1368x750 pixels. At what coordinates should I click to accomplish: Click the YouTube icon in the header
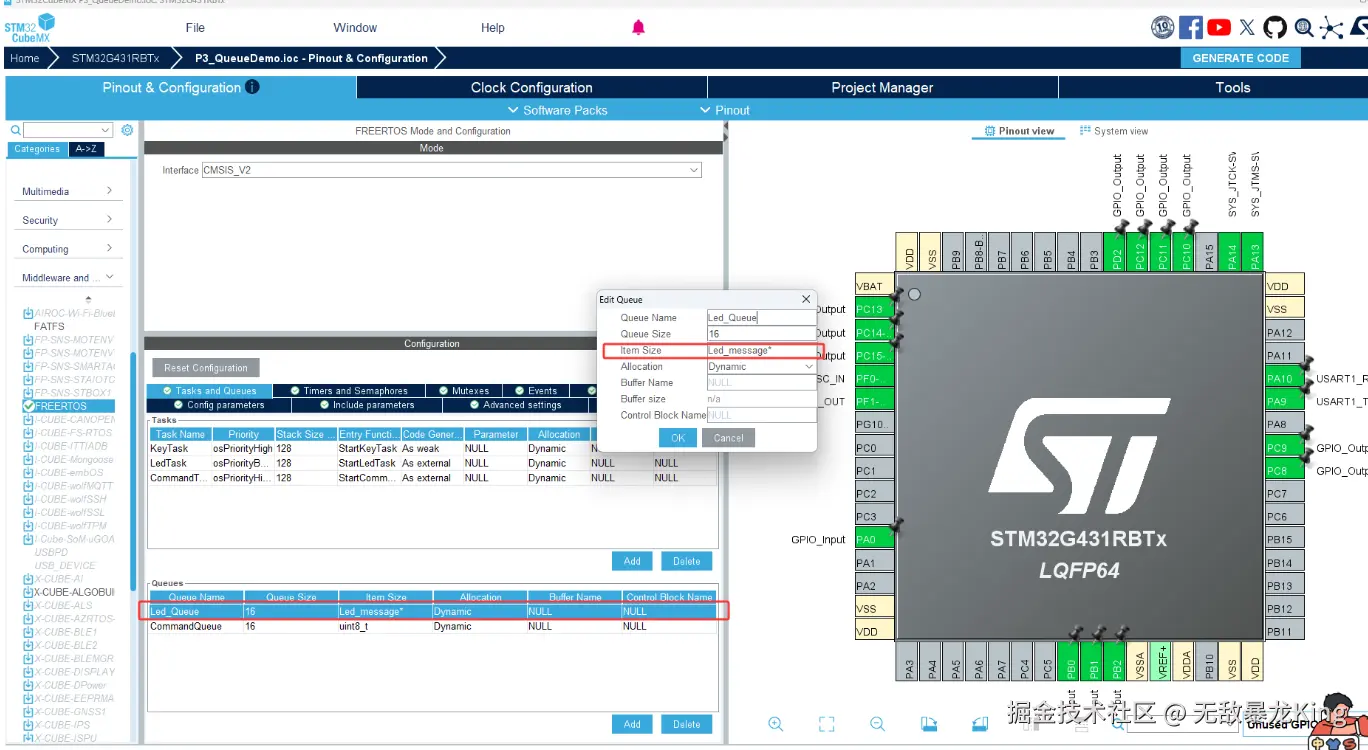pyautogui.click(x=1218, y=28)
